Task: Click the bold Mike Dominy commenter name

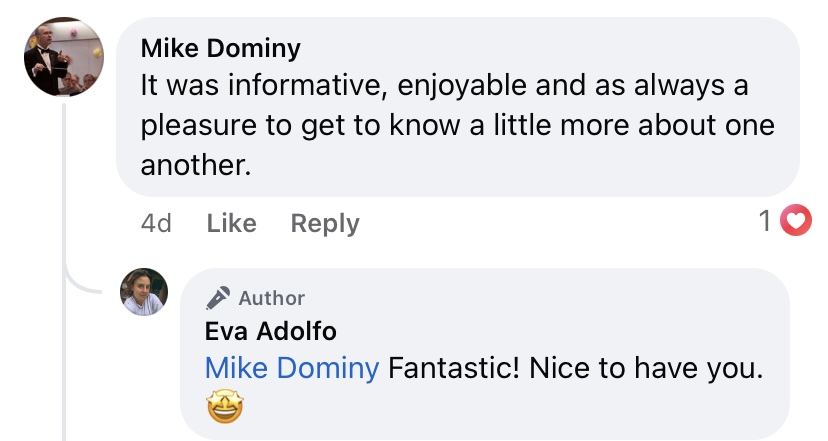Action: pos(221,48)
